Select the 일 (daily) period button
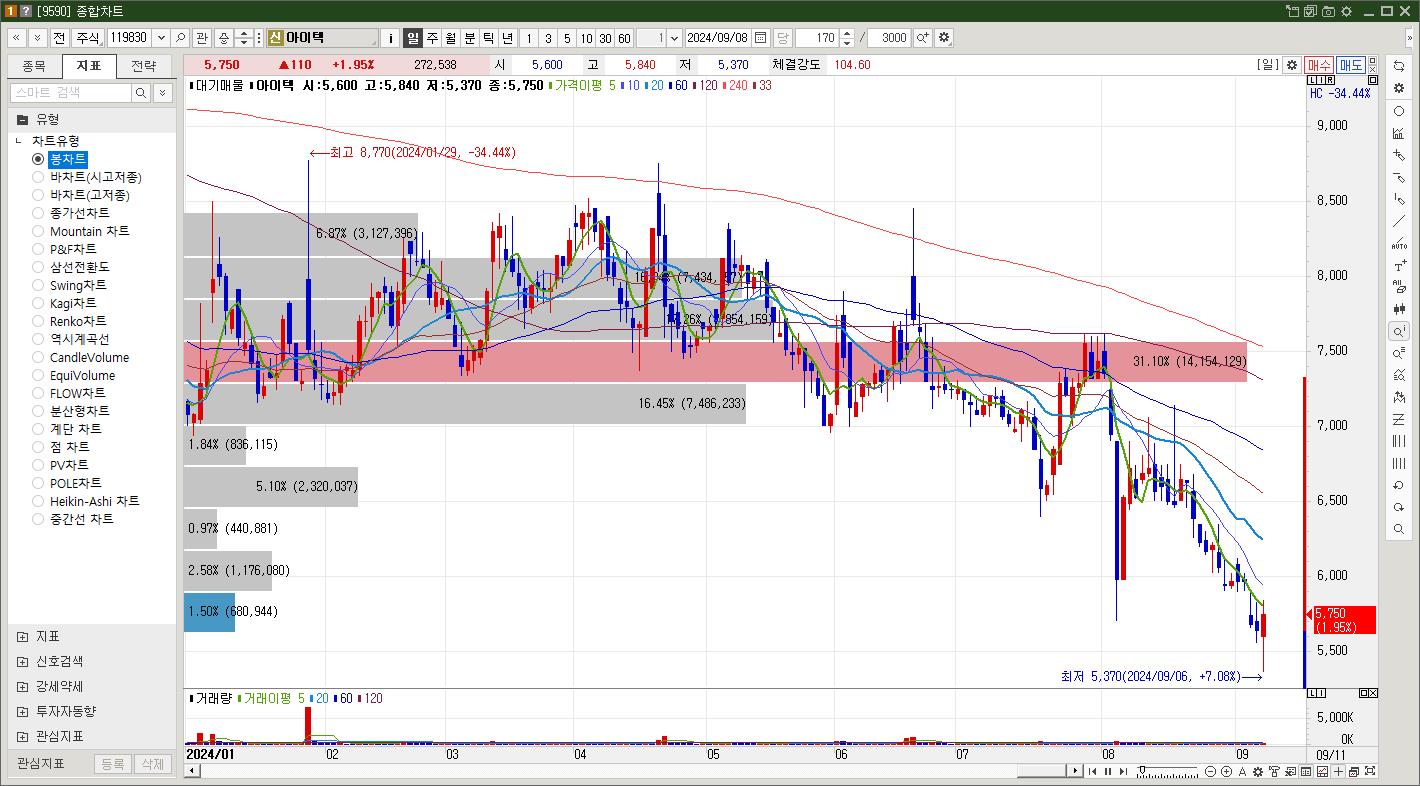This screenshot has height=786, width=1420. pyautogui.click(x=412, y=38)
